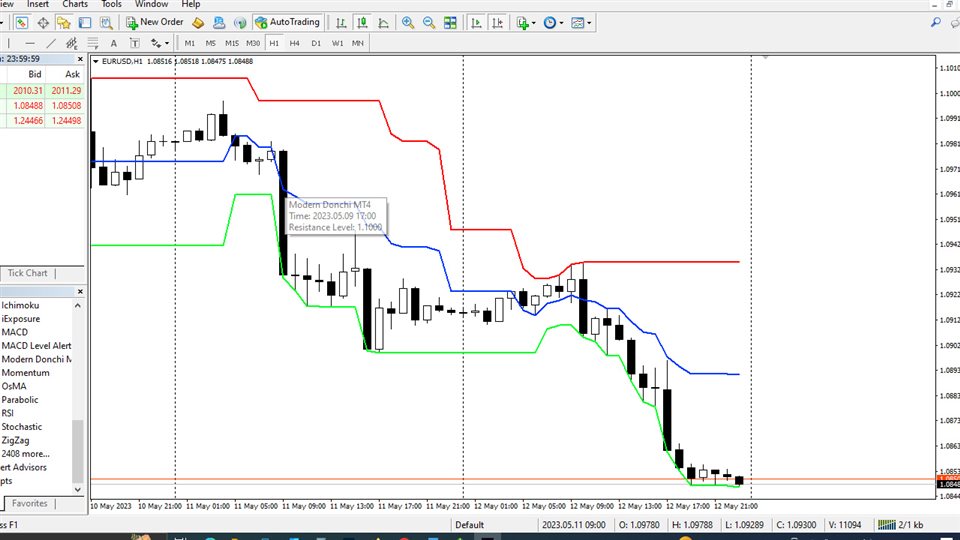Open the templates dropdown

tap(581, 22)
